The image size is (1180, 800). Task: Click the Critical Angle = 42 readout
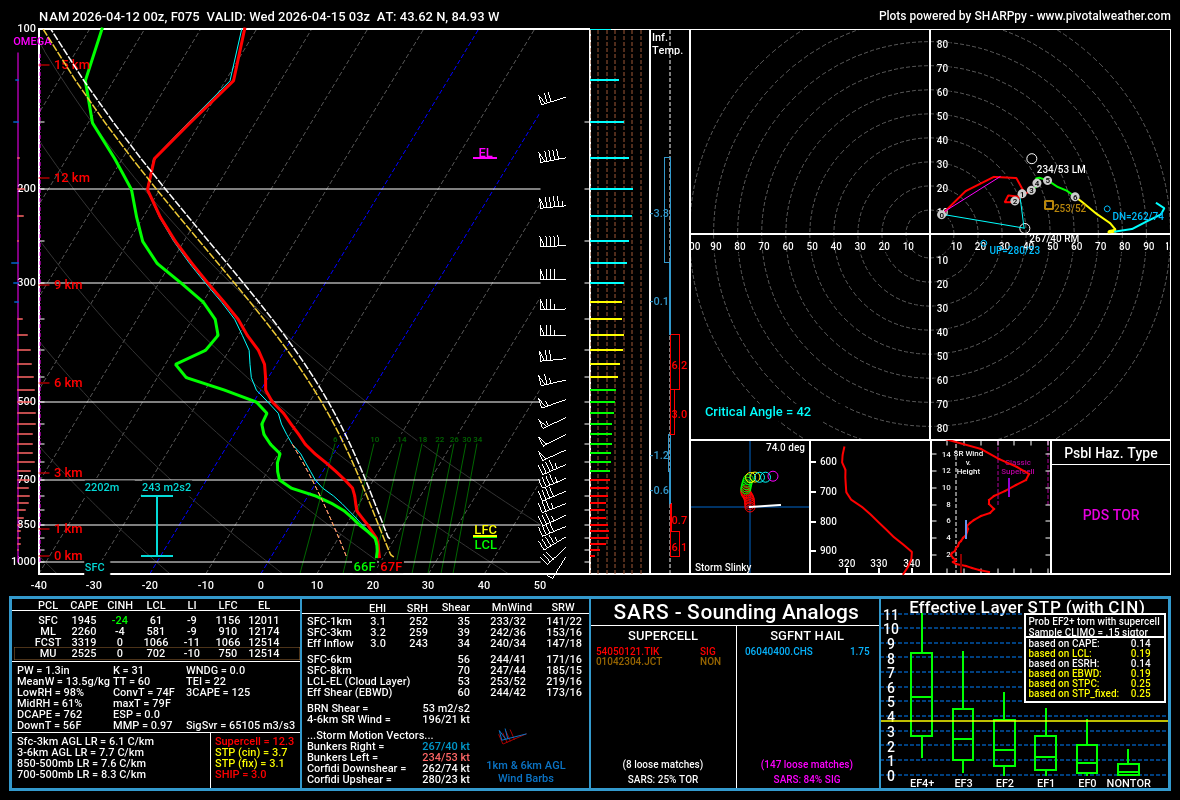(757, 412)
